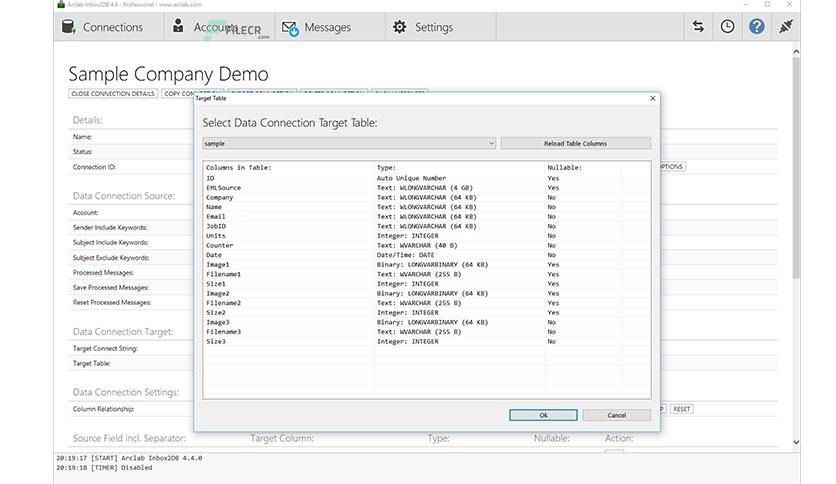This screenshot has height=484, width=836.
Task: Click the clock timer icon
Action: 727,26
